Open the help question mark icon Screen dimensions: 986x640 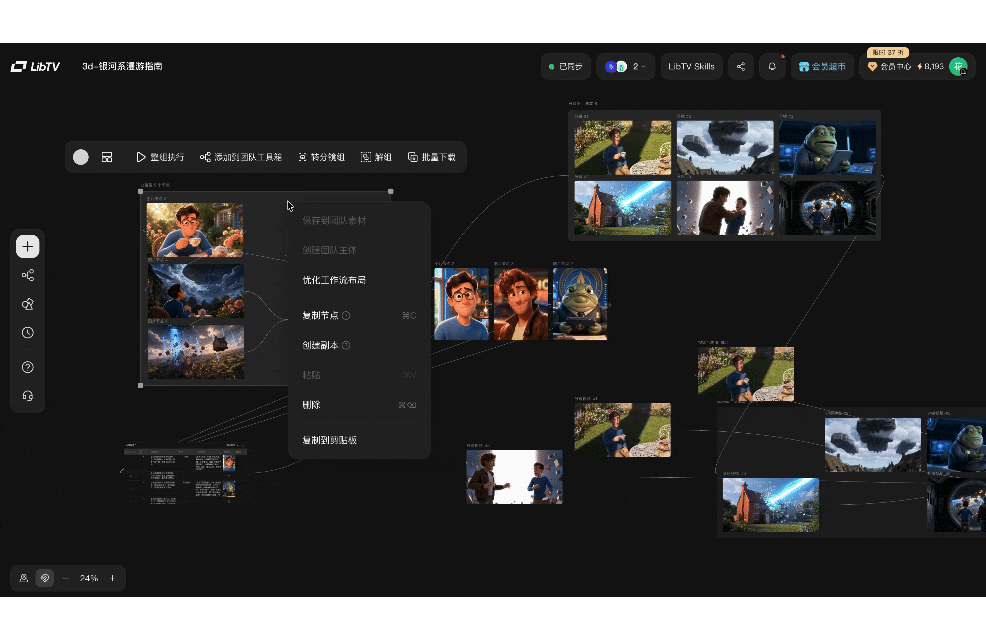click(x=28, y=367)
